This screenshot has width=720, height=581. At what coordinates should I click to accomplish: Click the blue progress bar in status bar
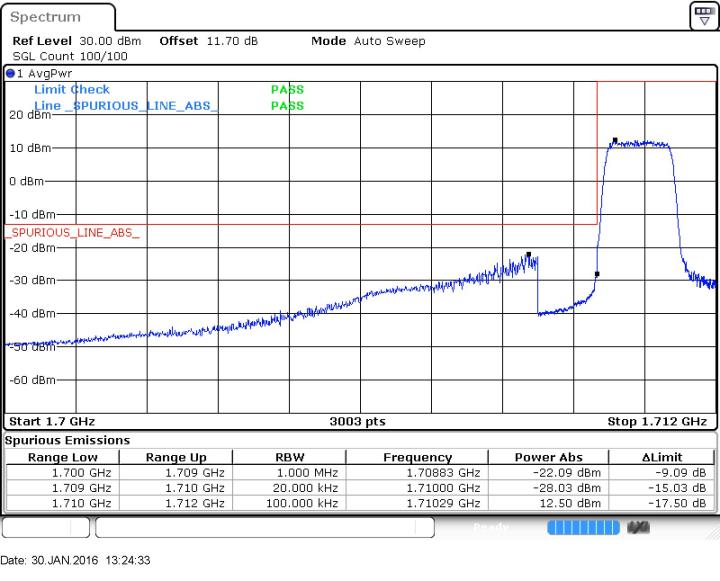[x=583, y=527]
